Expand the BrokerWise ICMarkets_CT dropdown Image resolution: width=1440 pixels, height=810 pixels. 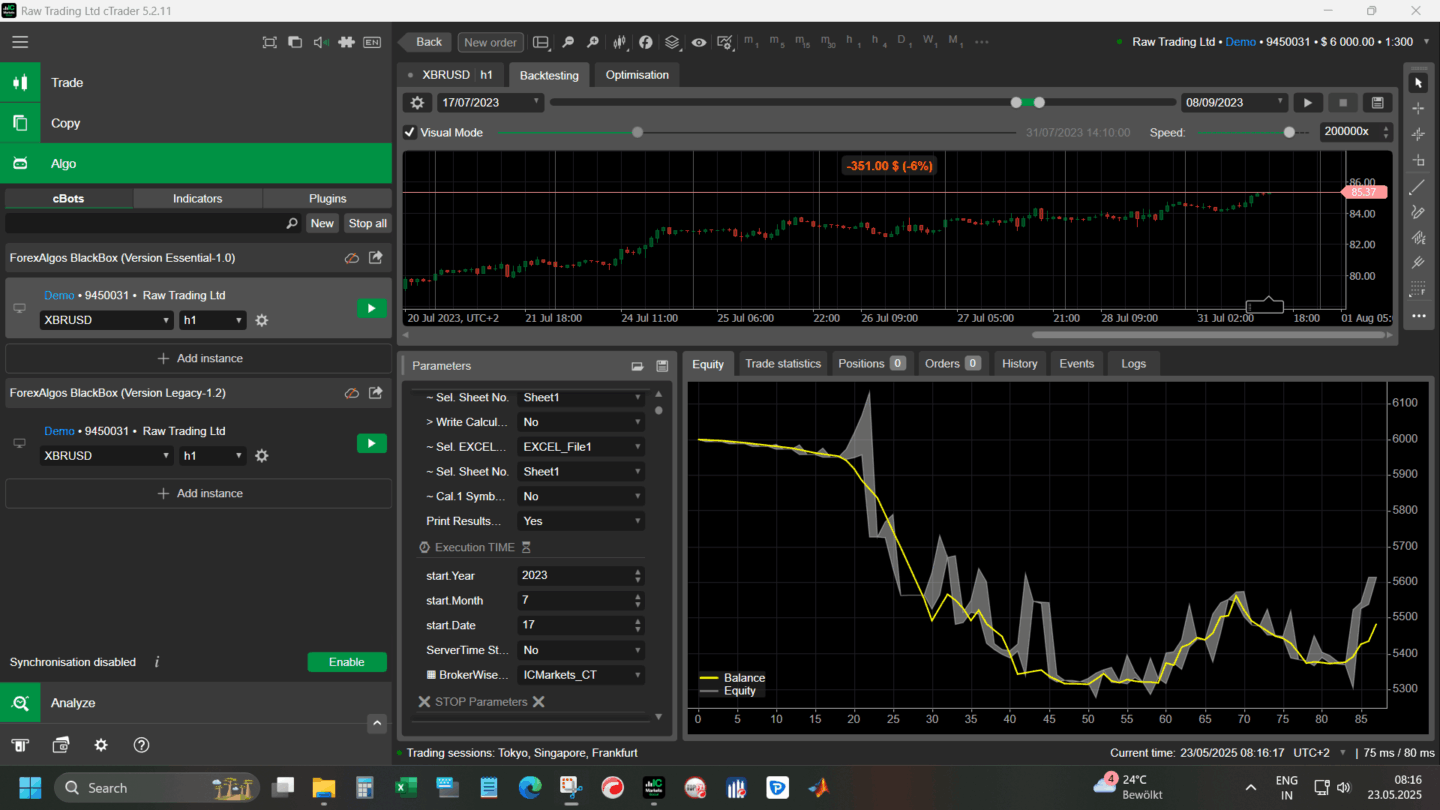click(580, 675)
